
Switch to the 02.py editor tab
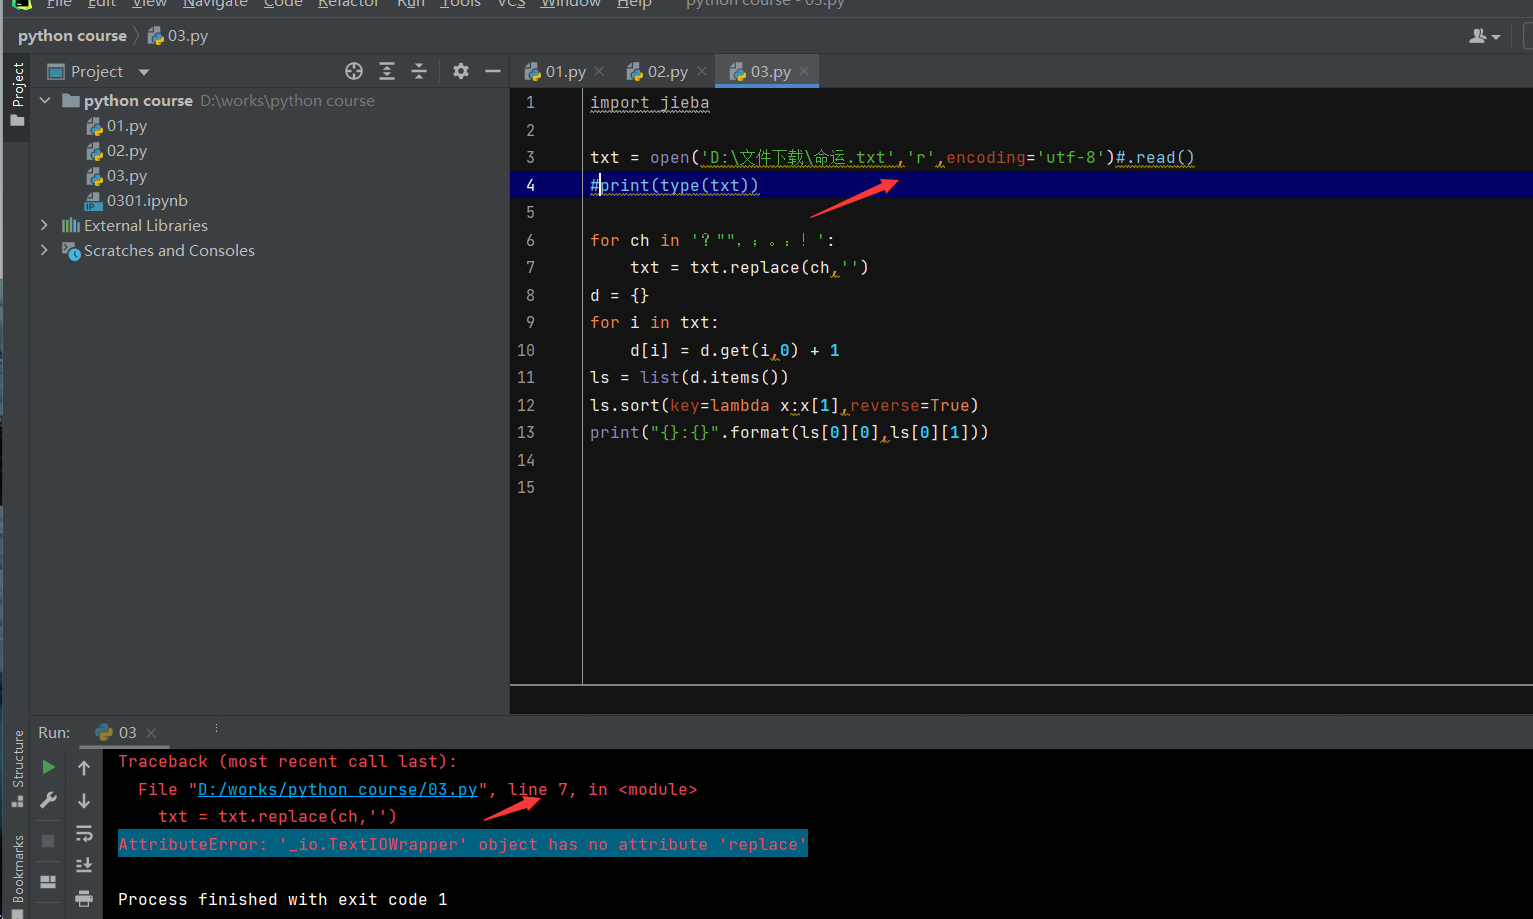coord(664,71)
